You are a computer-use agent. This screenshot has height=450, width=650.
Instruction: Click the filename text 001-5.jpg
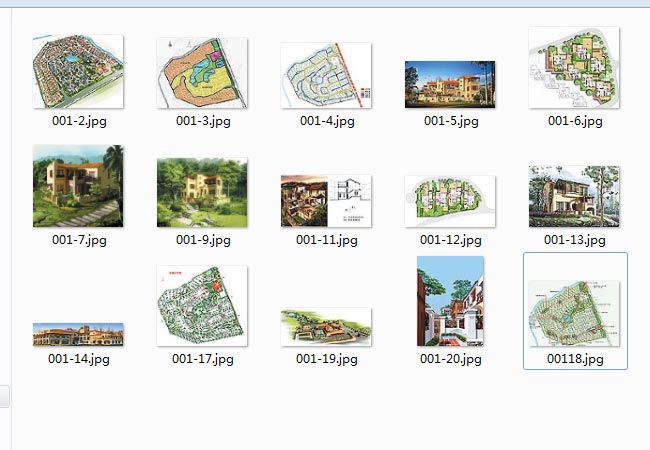(451, 121)
